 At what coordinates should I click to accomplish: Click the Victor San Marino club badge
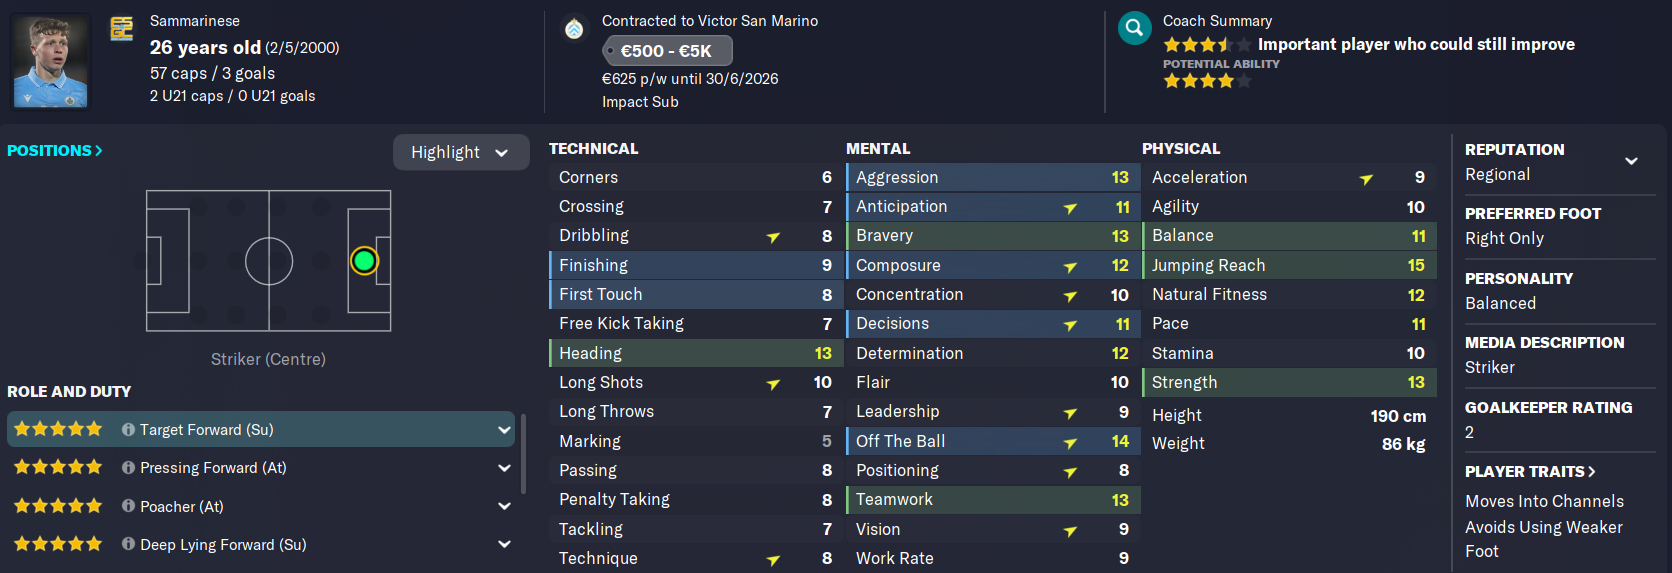(x=574, y=29)
